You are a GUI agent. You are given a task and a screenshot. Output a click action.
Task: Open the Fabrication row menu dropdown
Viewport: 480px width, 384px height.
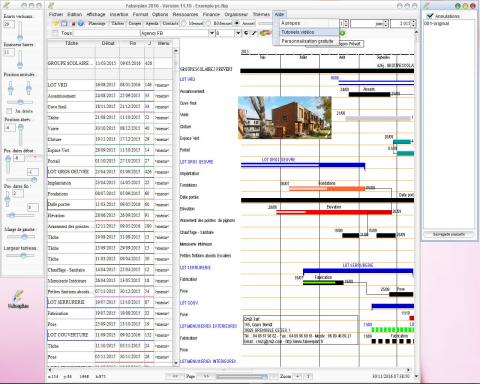[x=162, y=314]
